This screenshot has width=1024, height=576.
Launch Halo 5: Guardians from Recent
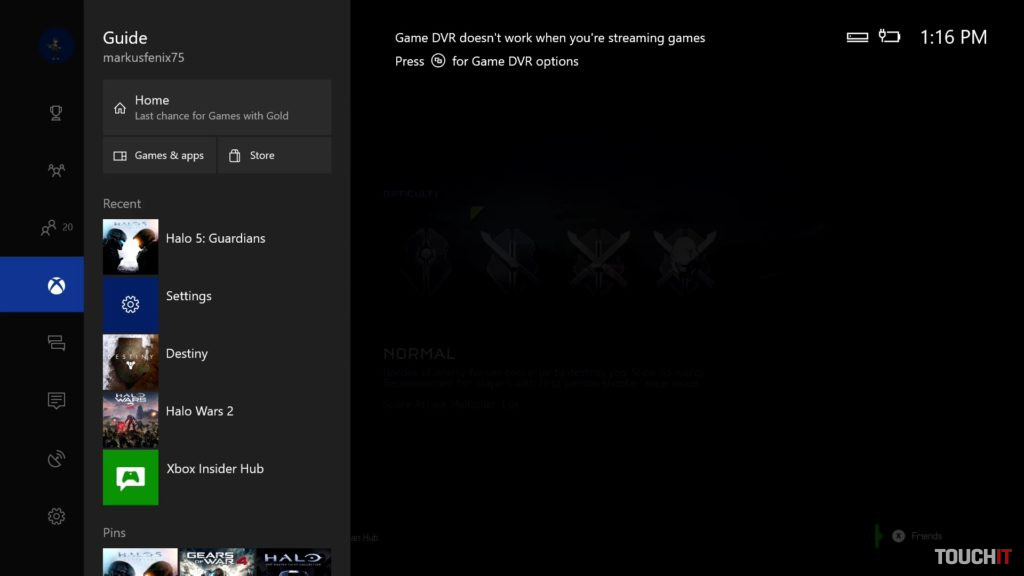(x=217, y=246)
